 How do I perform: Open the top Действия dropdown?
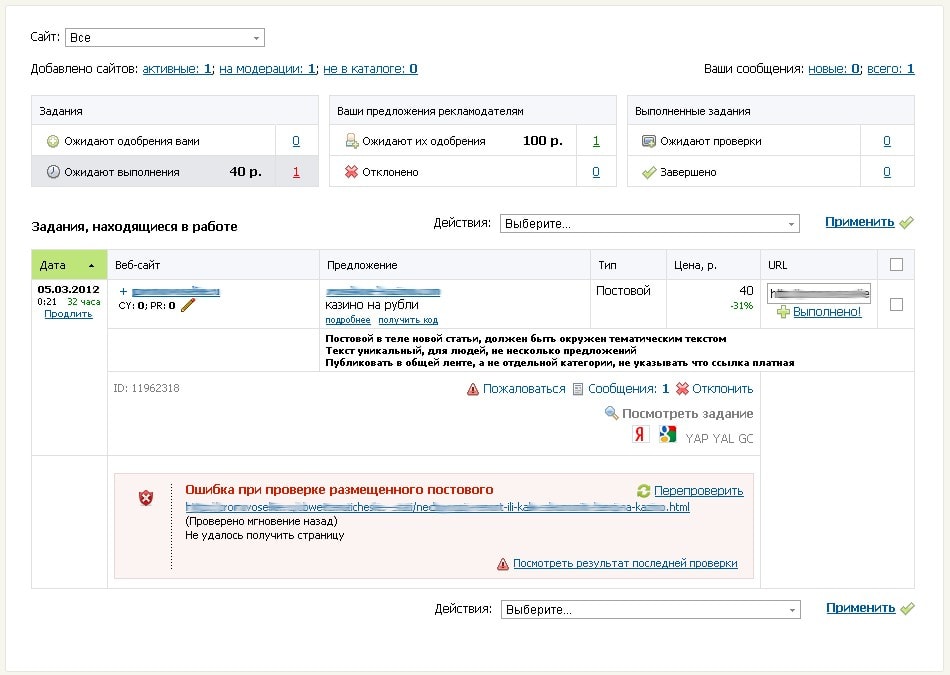pos(649,224)
